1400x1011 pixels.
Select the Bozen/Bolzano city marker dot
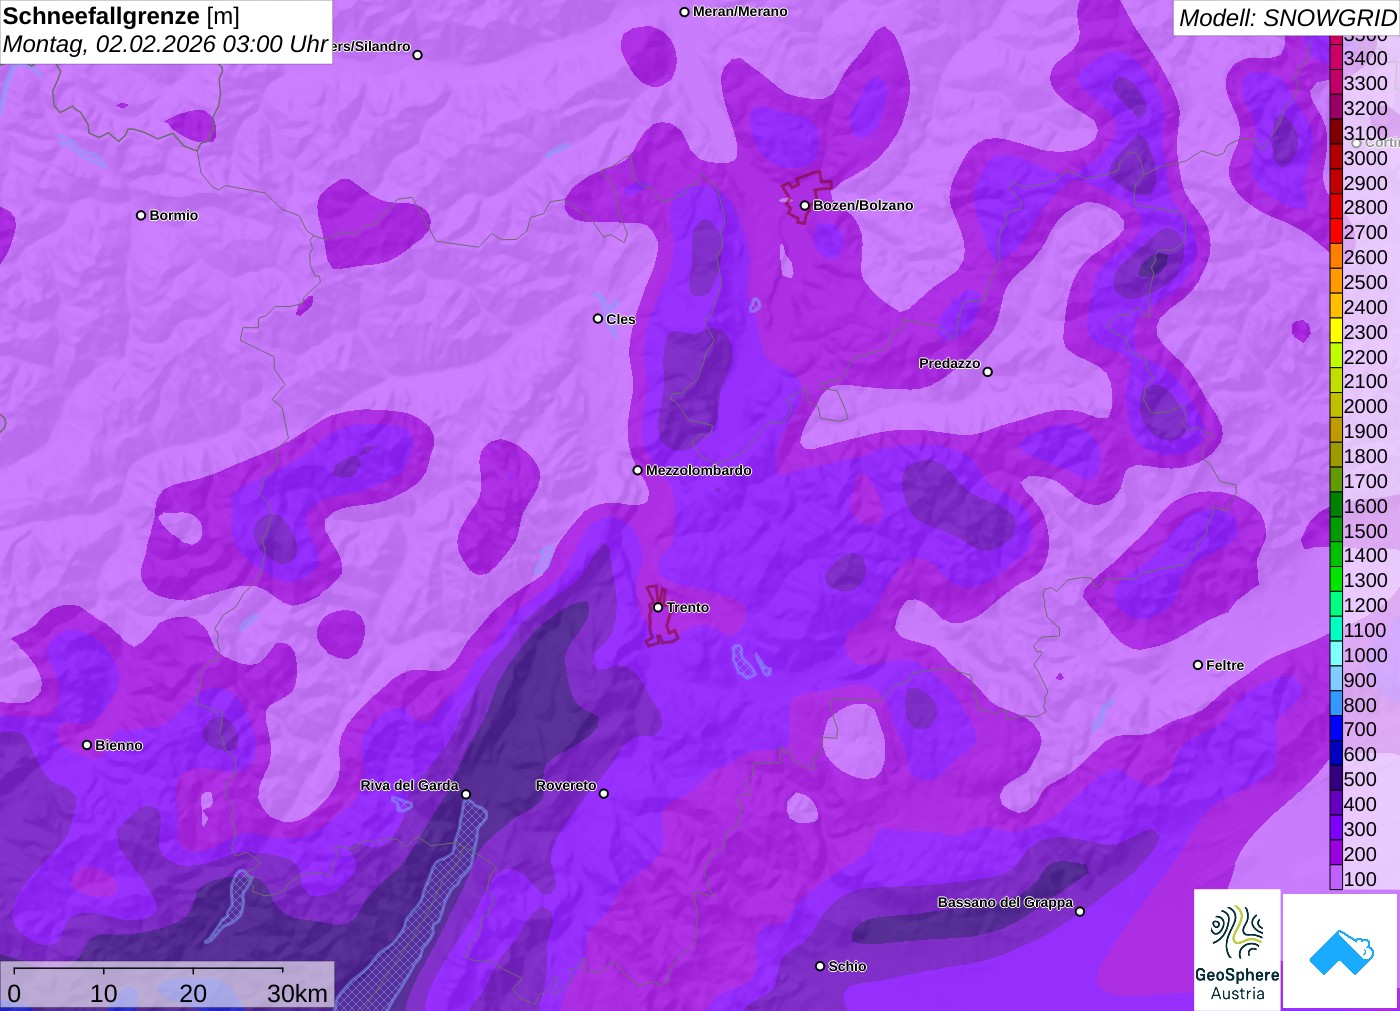(804, 206)
